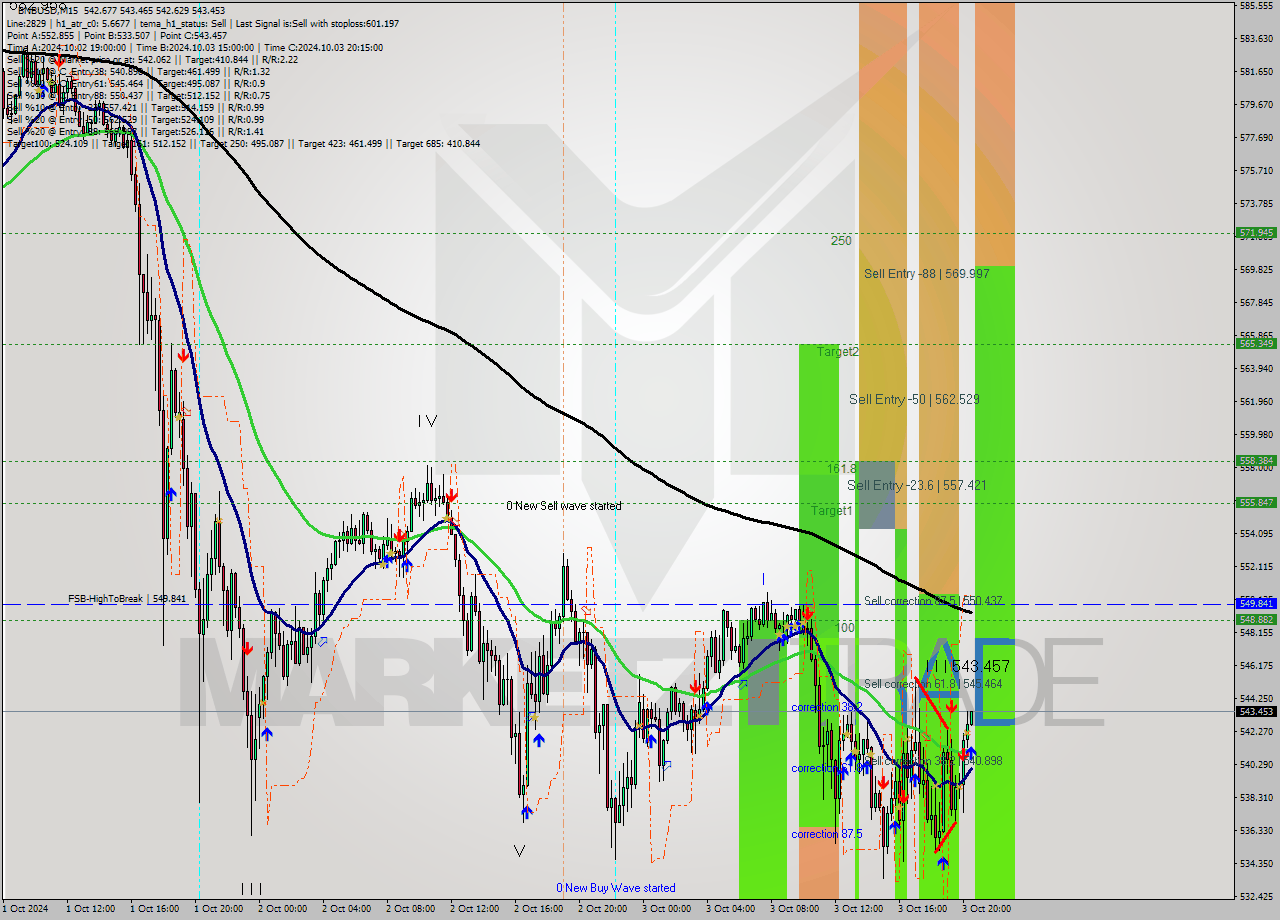
Task: Click the '0 New Sell wave started' annotation
Action: 563,506
